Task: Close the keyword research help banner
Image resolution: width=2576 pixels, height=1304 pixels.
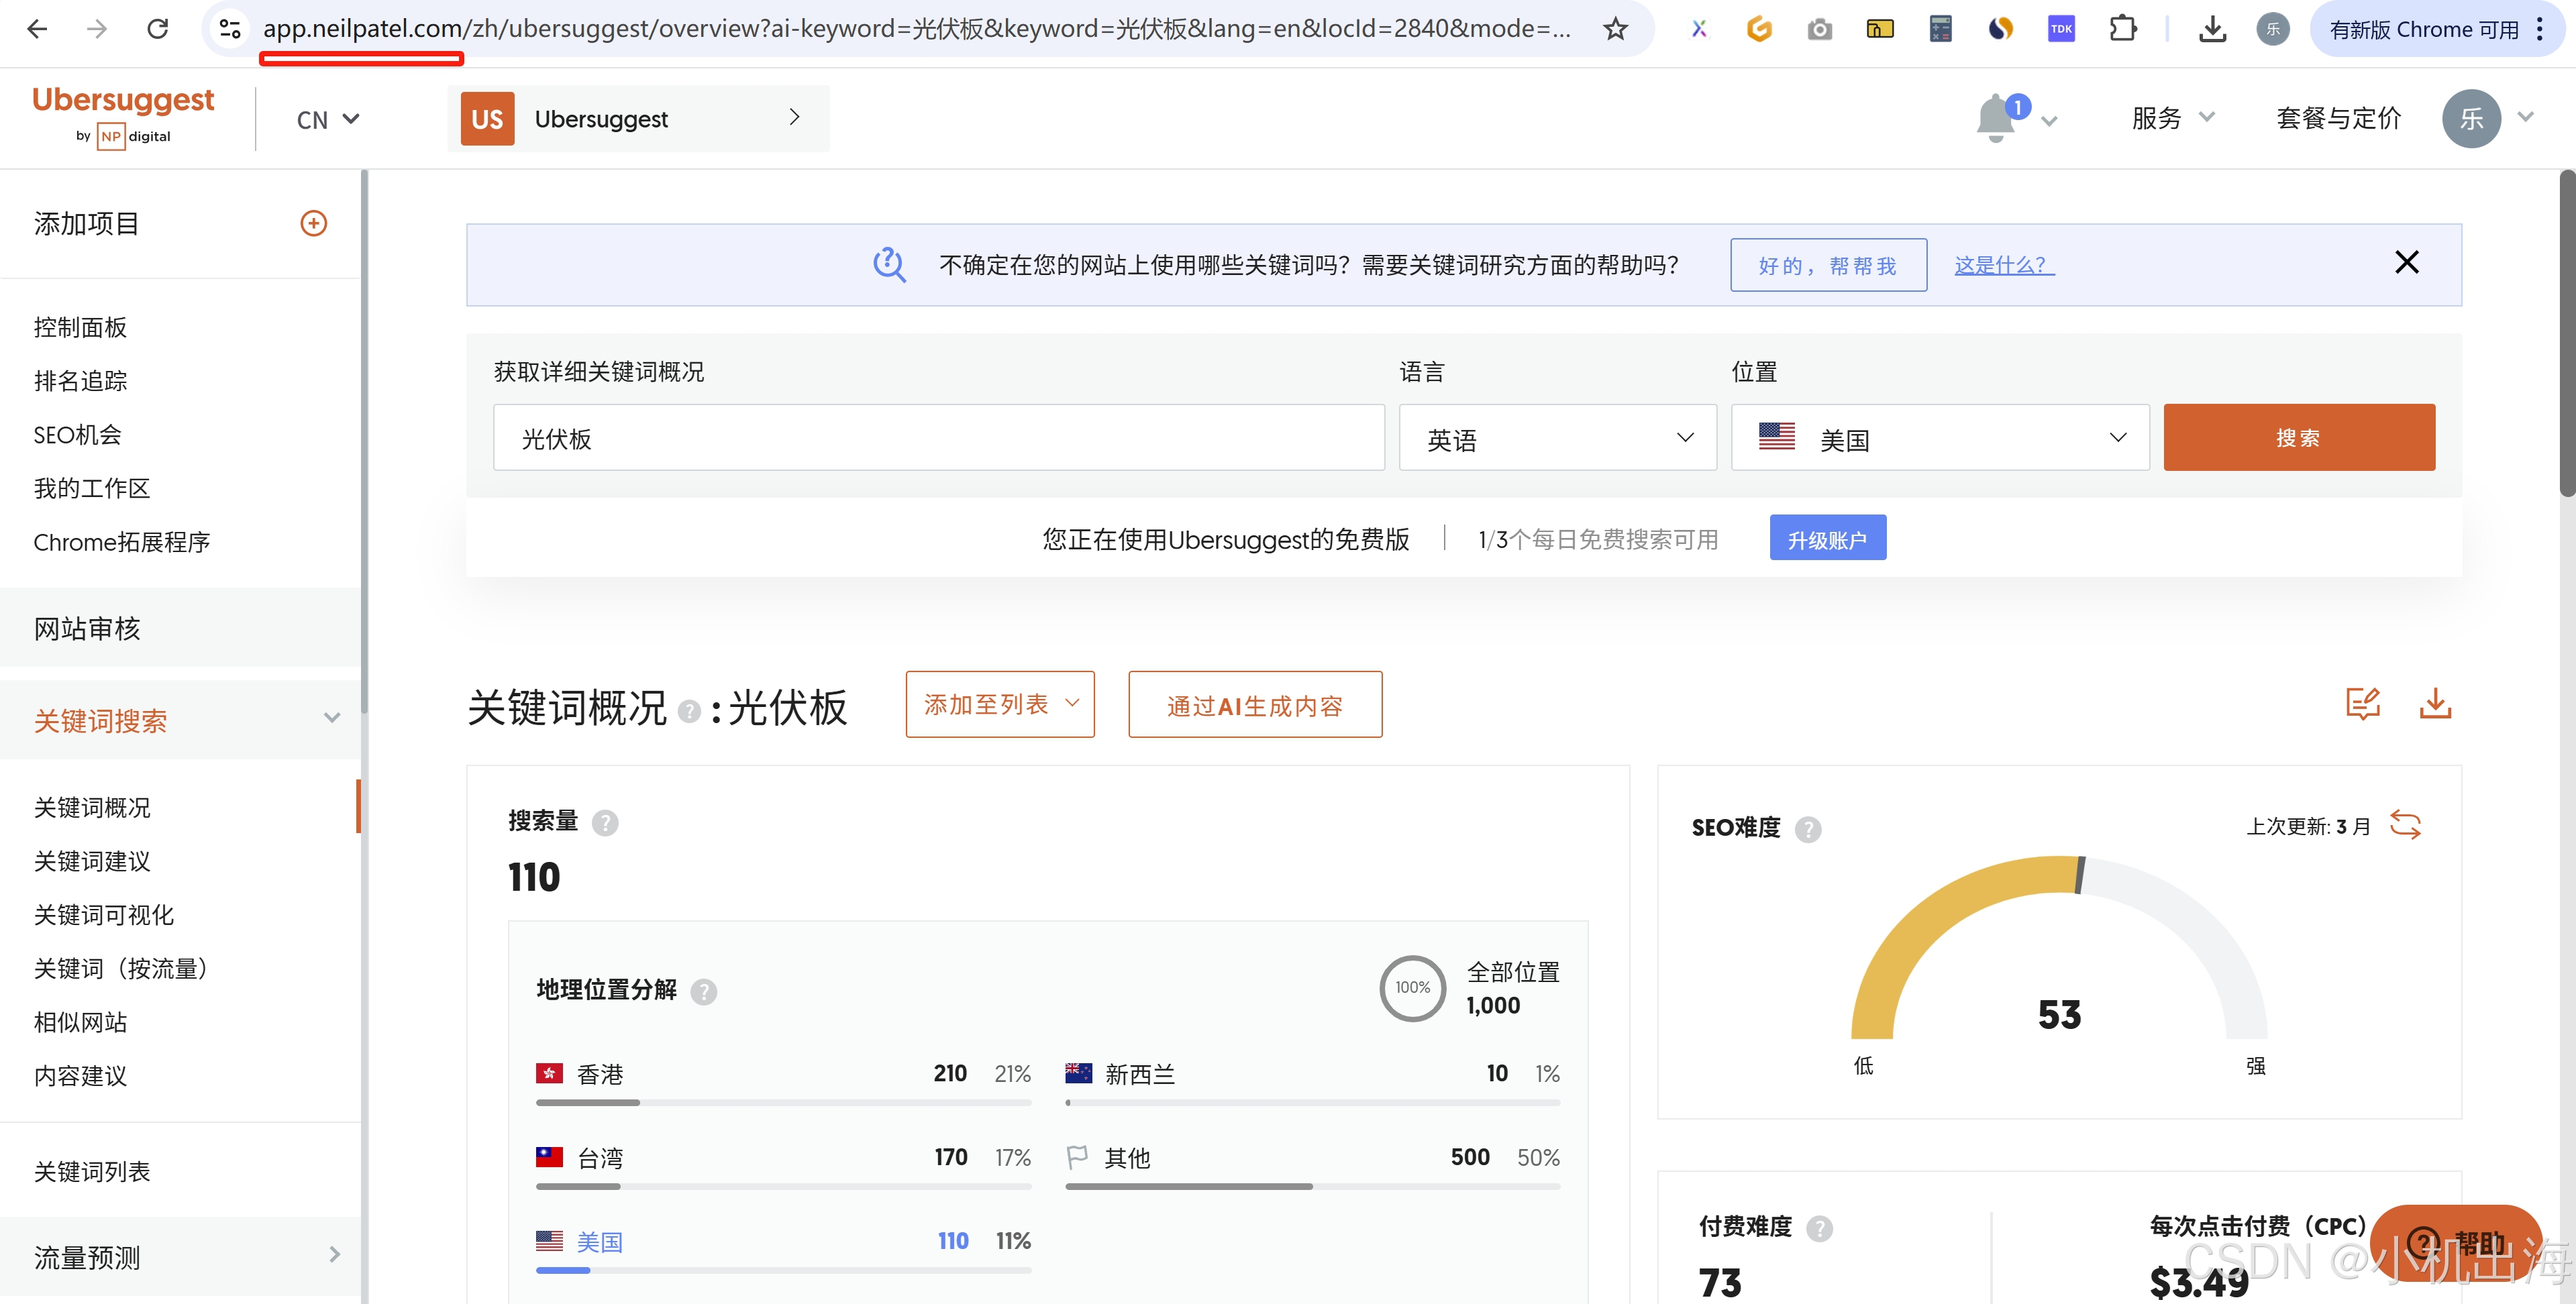Action: [x=2406, y=263]
